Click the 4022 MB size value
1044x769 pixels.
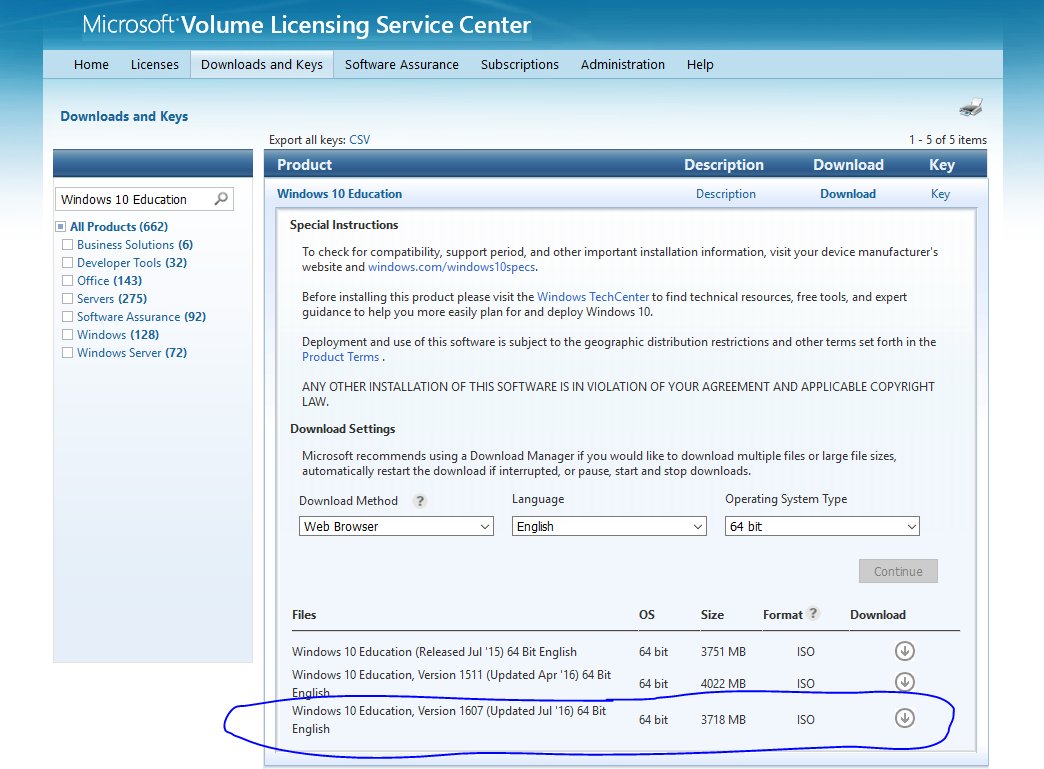coord(723,683)
